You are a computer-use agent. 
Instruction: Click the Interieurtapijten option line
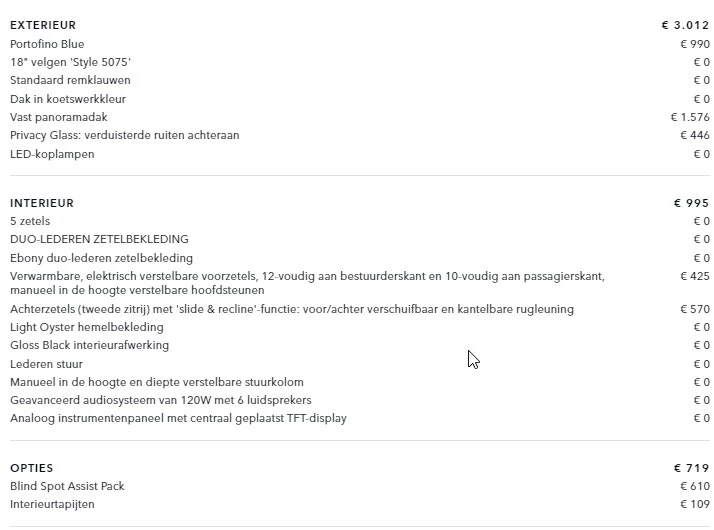52,504
